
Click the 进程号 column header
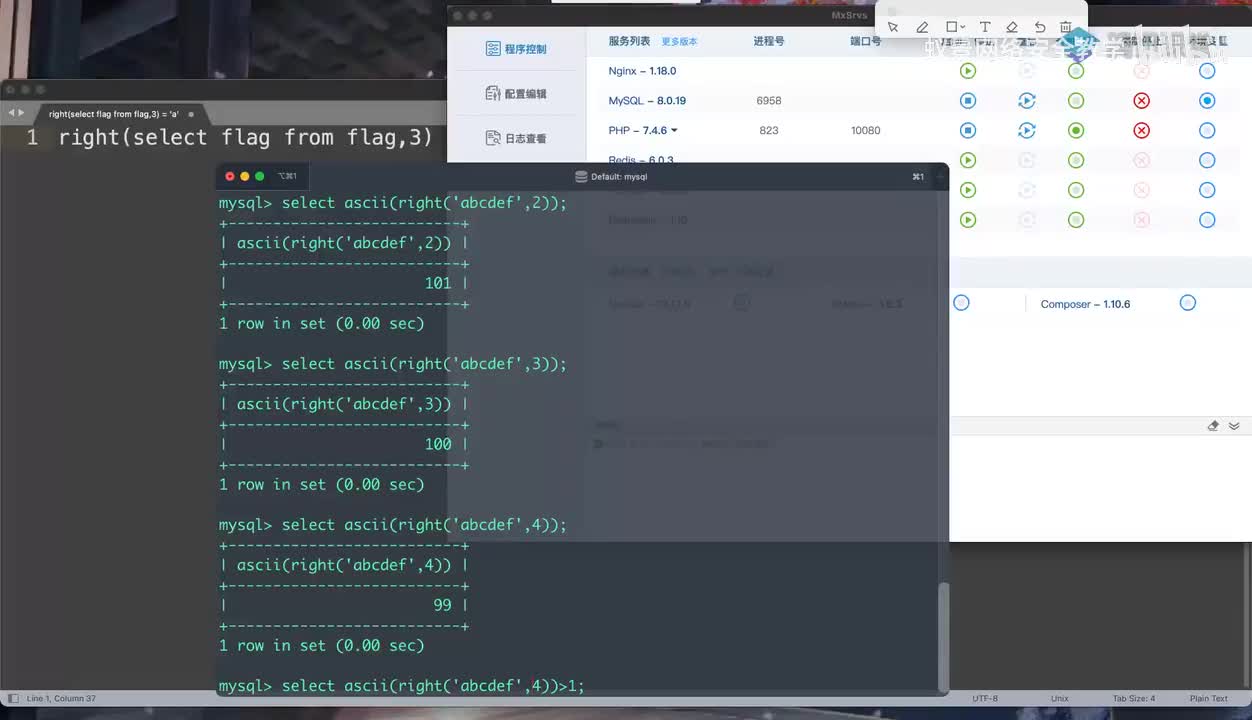tap(769, 41)
